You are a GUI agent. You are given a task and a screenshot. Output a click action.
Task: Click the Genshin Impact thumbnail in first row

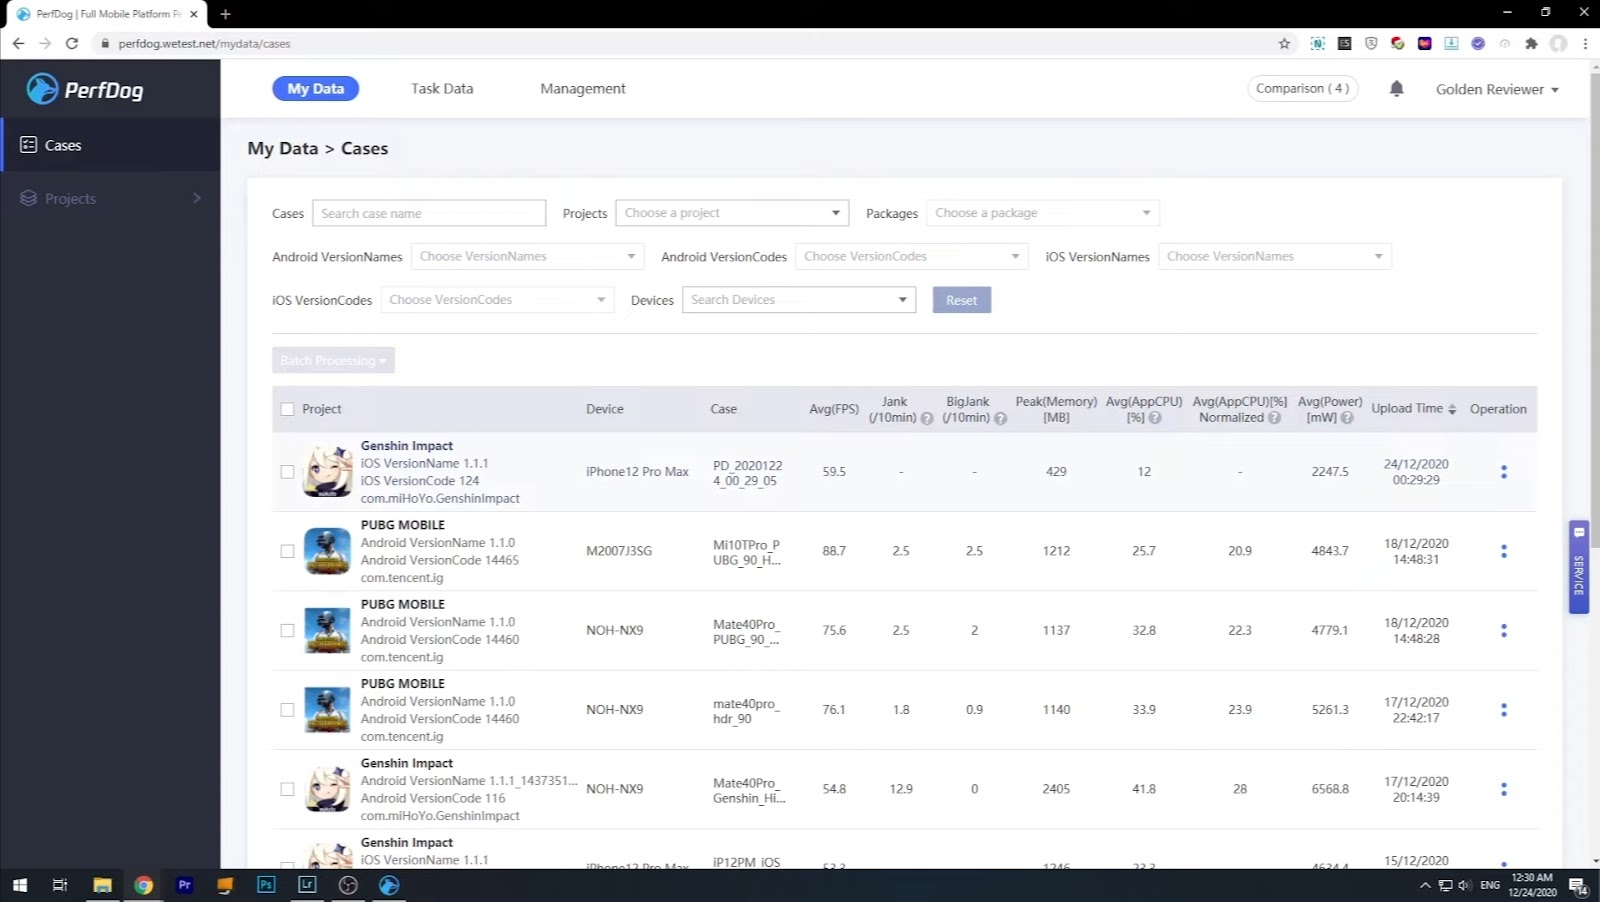point(327,471)
